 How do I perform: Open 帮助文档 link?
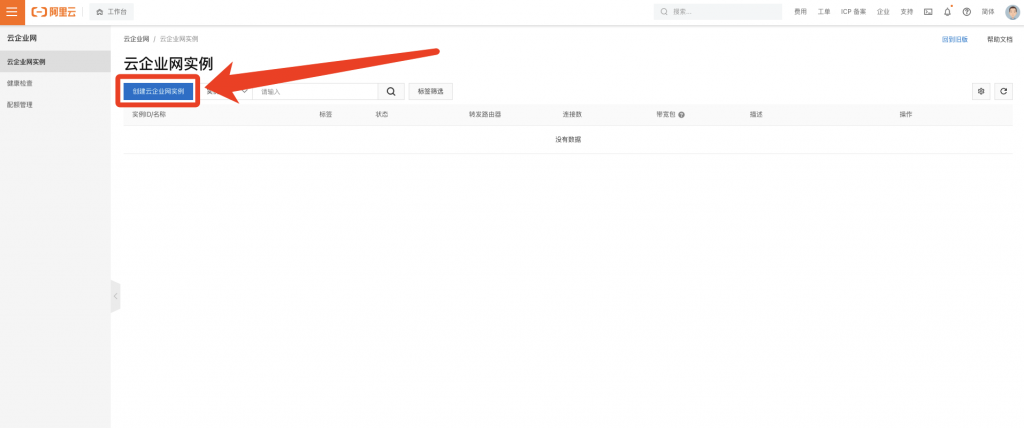[1000, 39]
